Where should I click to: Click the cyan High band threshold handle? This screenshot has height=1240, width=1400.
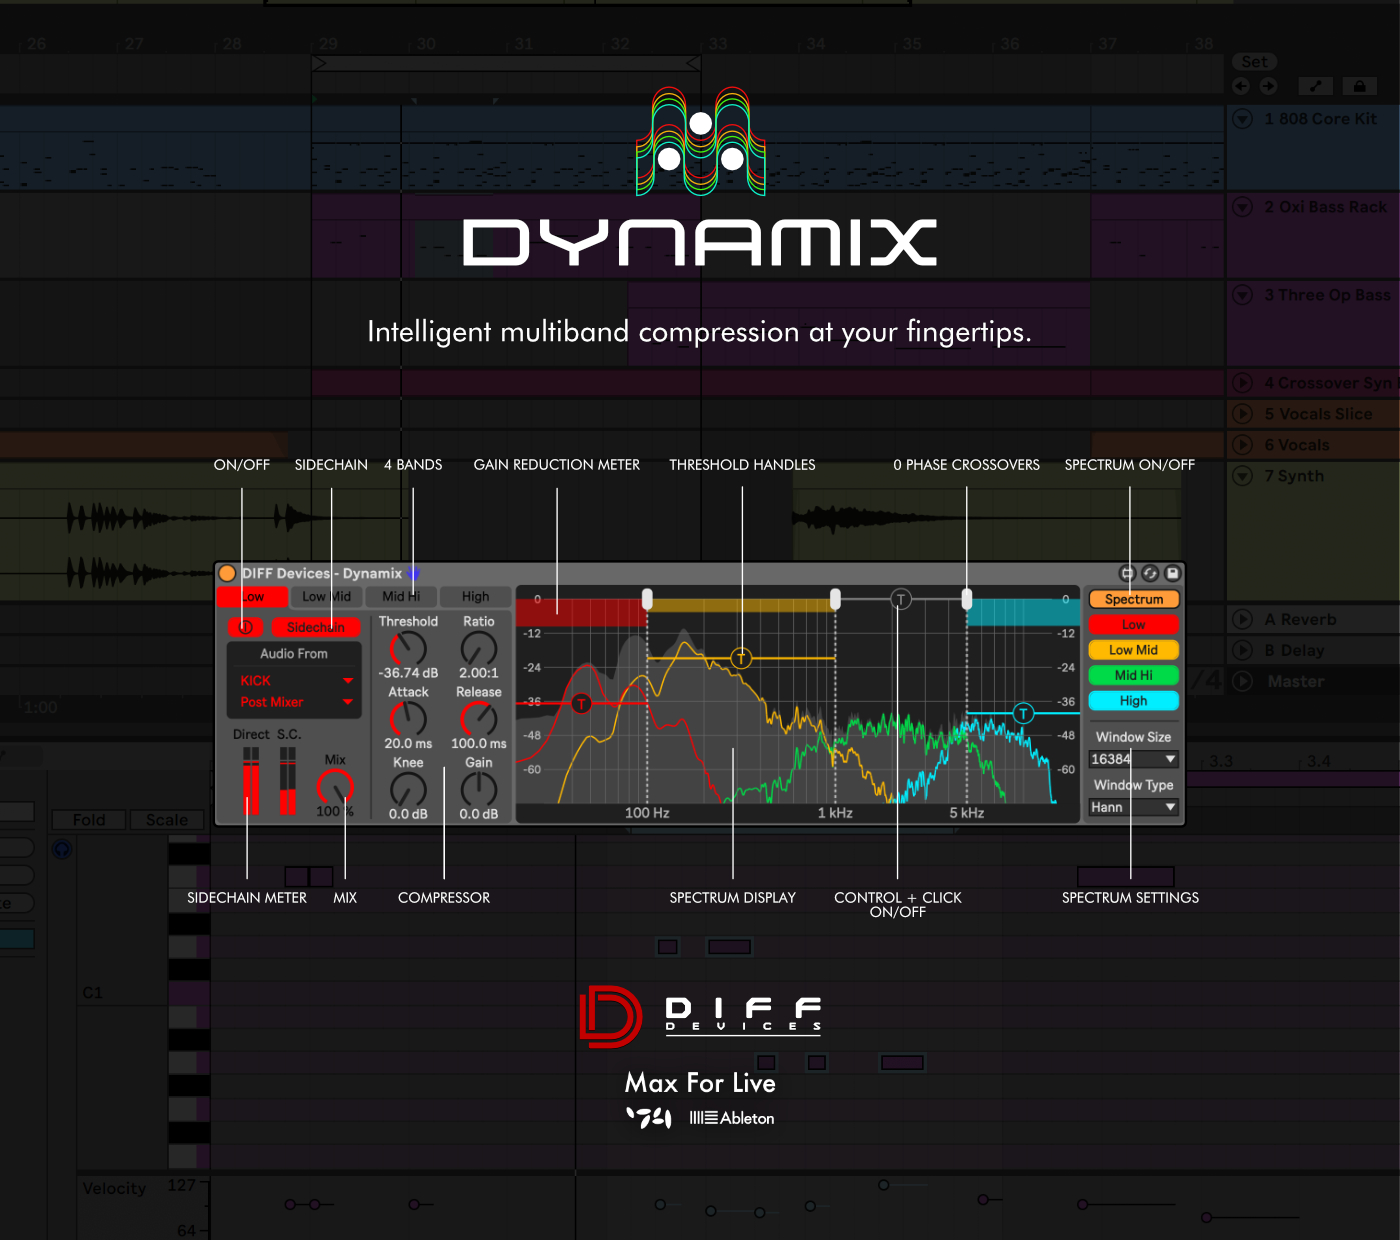point(1023,713)
